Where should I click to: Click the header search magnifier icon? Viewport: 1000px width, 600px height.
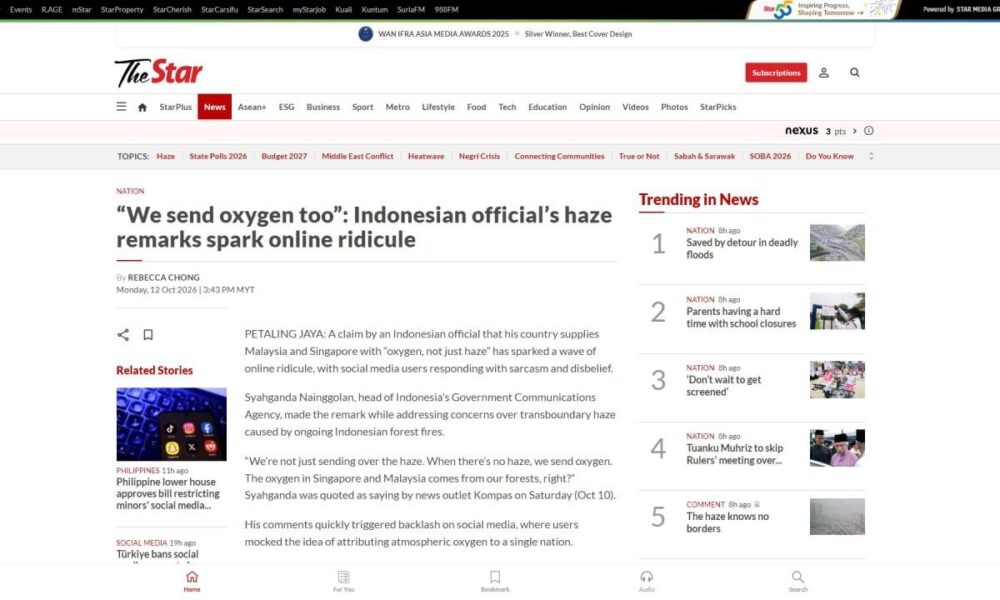(855, 73)
